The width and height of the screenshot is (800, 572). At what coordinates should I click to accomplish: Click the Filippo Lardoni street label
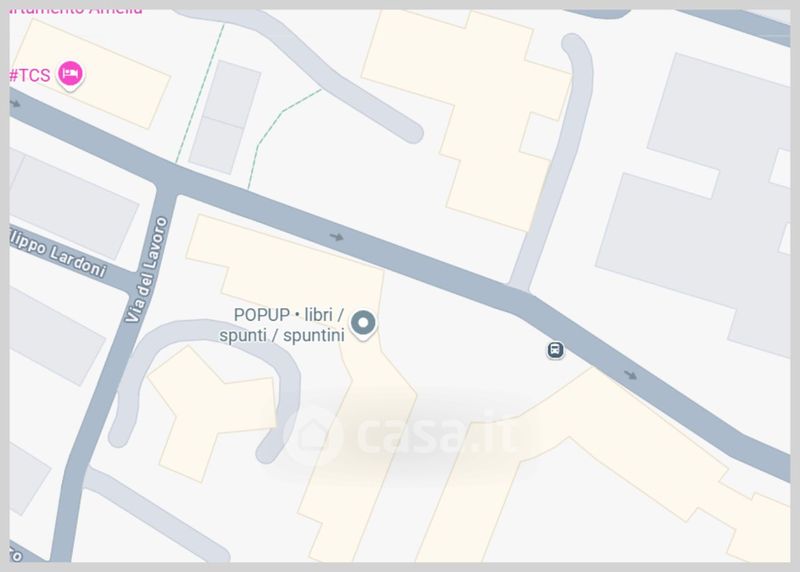58,254
